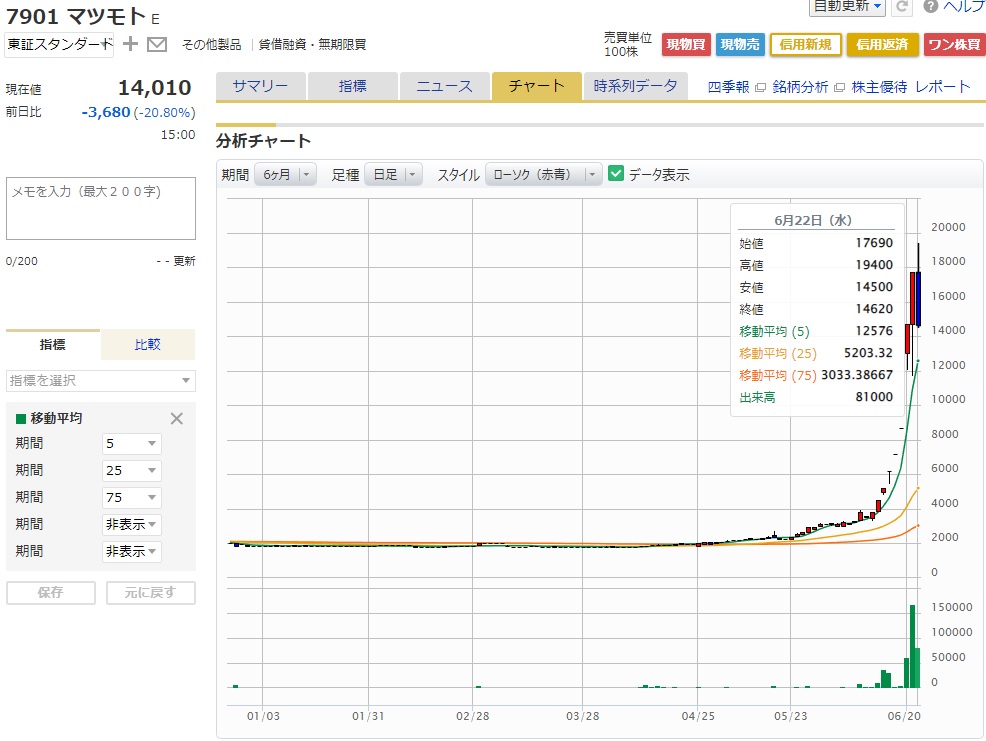The image size is (986, 741).
Task: Open the 銘柄分析 link
Action: (x=800, y=87)
